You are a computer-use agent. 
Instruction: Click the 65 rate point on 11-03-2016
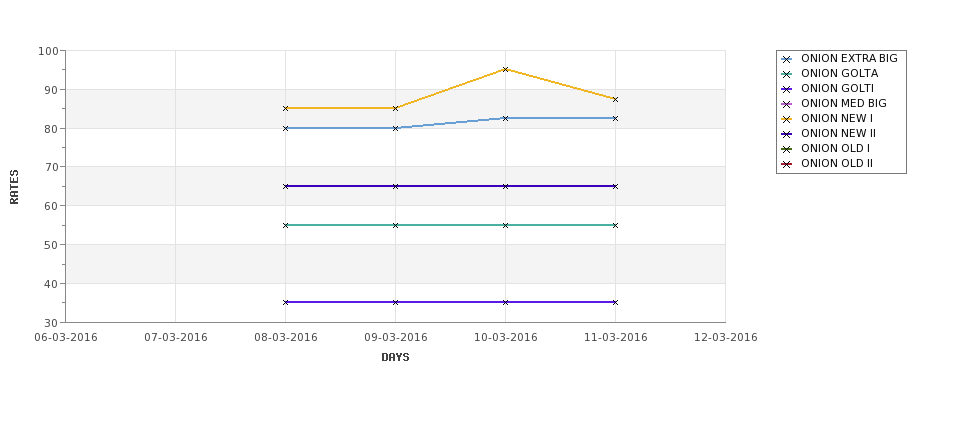616,186
